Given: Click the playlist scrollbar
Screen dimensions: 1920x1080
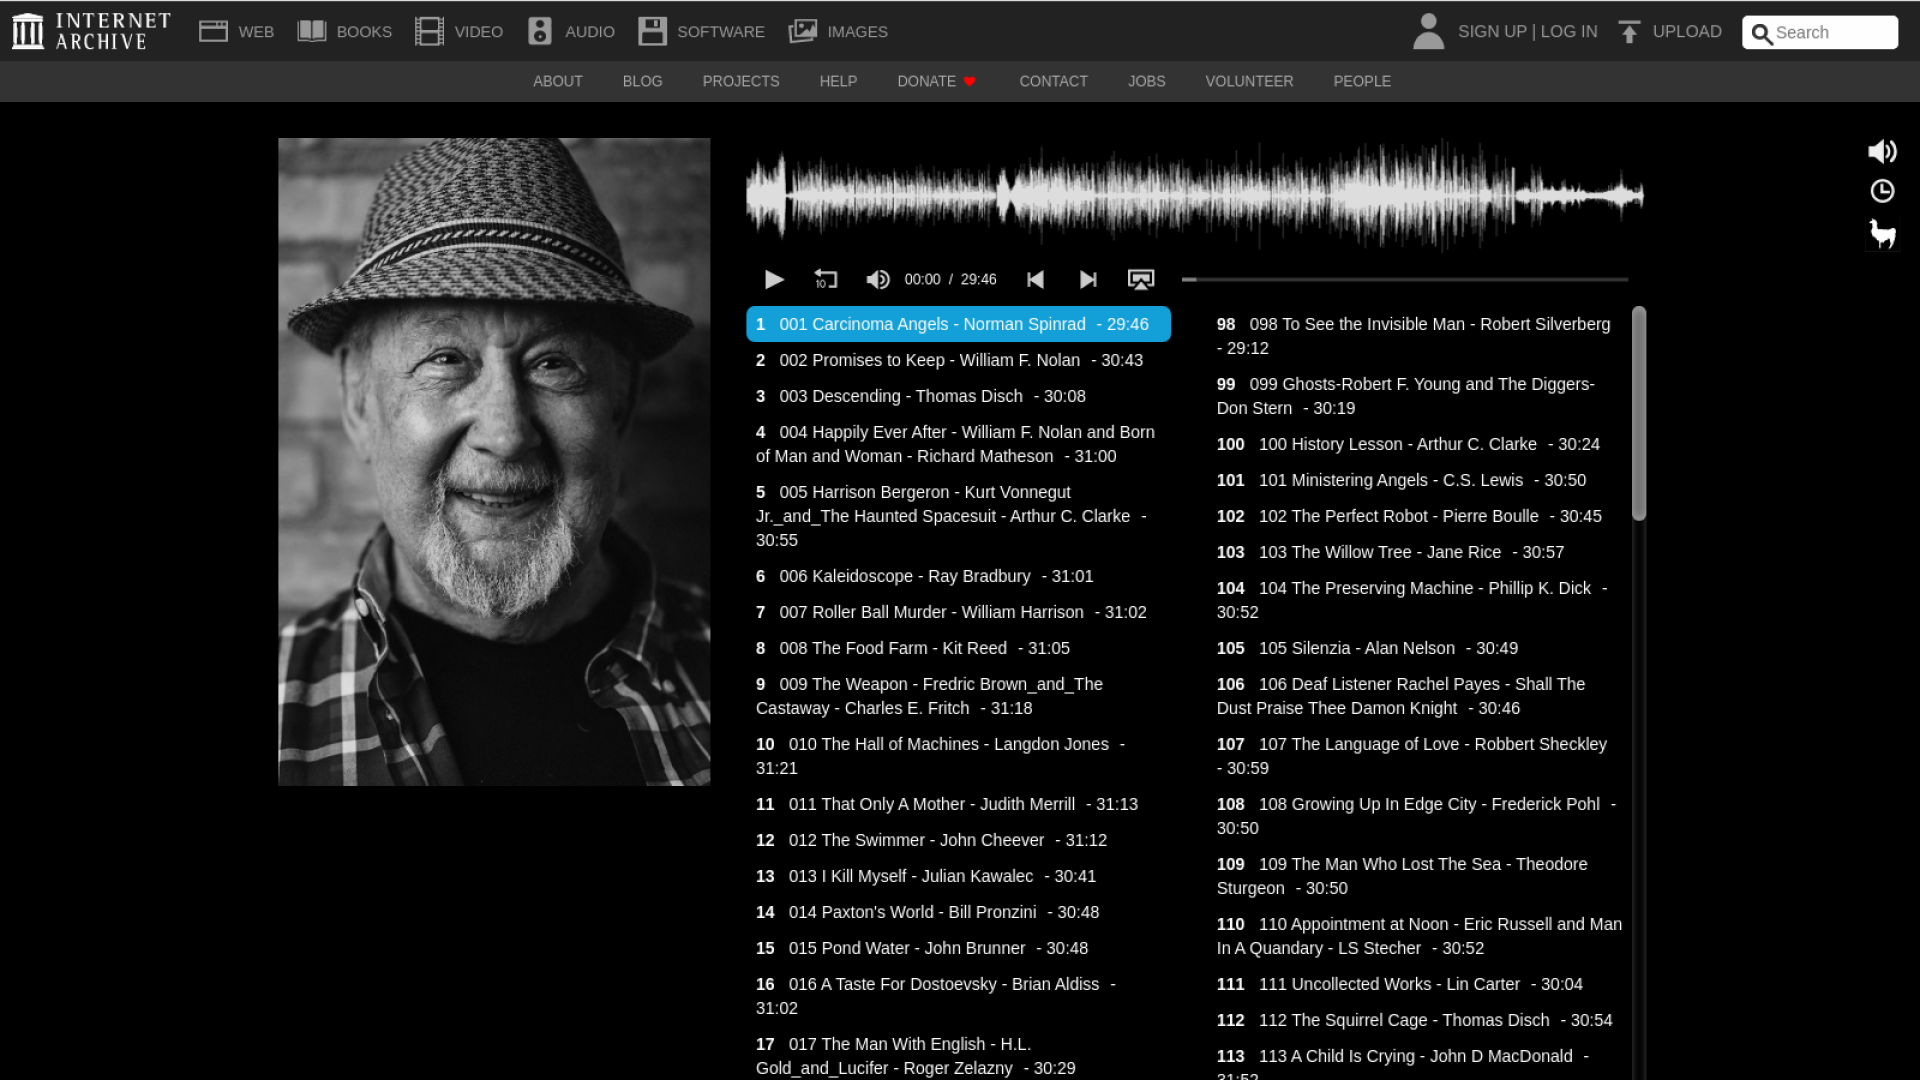Looking at the screenshot, I should pyautogui.click(x=1638, y=413).
